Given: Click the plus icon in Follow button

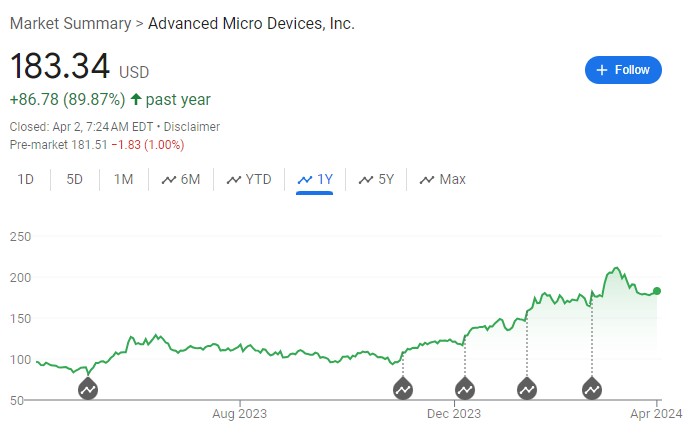Looking at the screenshot, I should (x=602, y=70).
